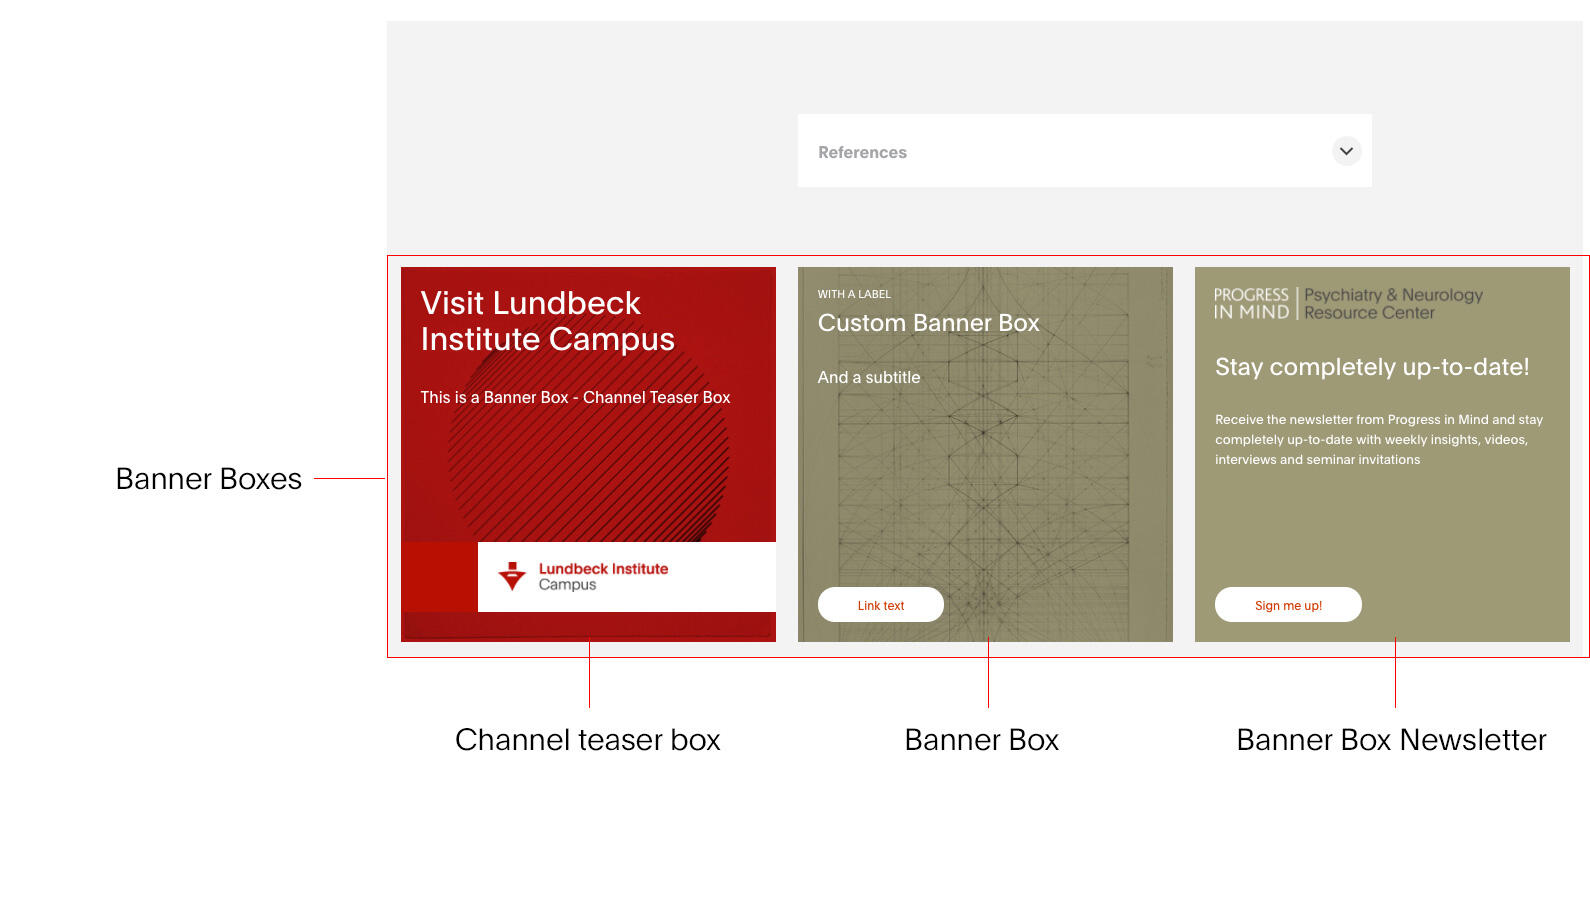The height and width of the screenshot is (900, 1590).
Task: Click the red Lundbeck Institute logo symbol
Action: click(512, 576)
